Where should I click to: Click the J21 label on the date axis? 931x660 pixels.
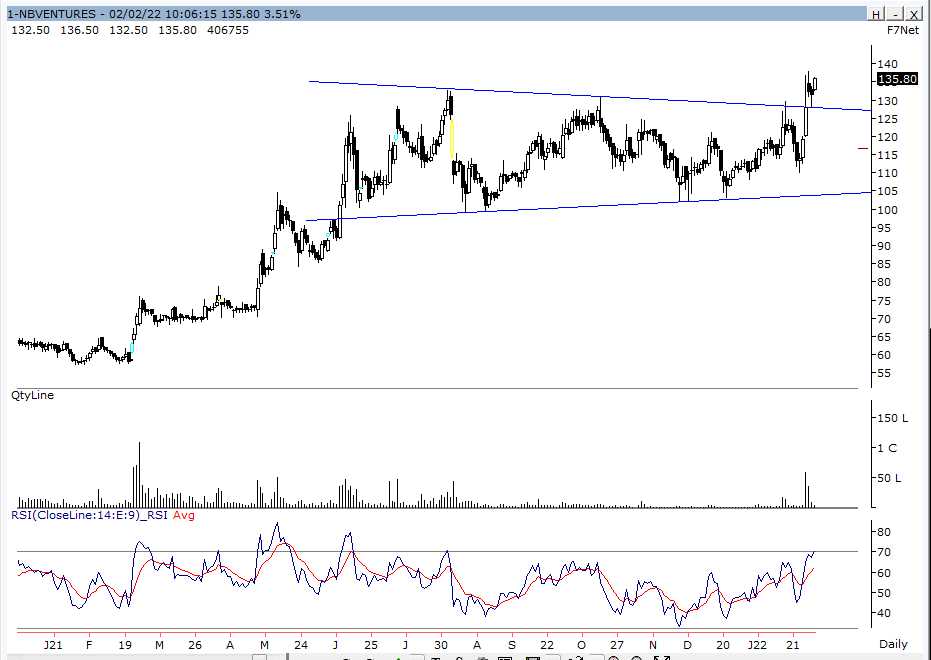click(53, 645)
